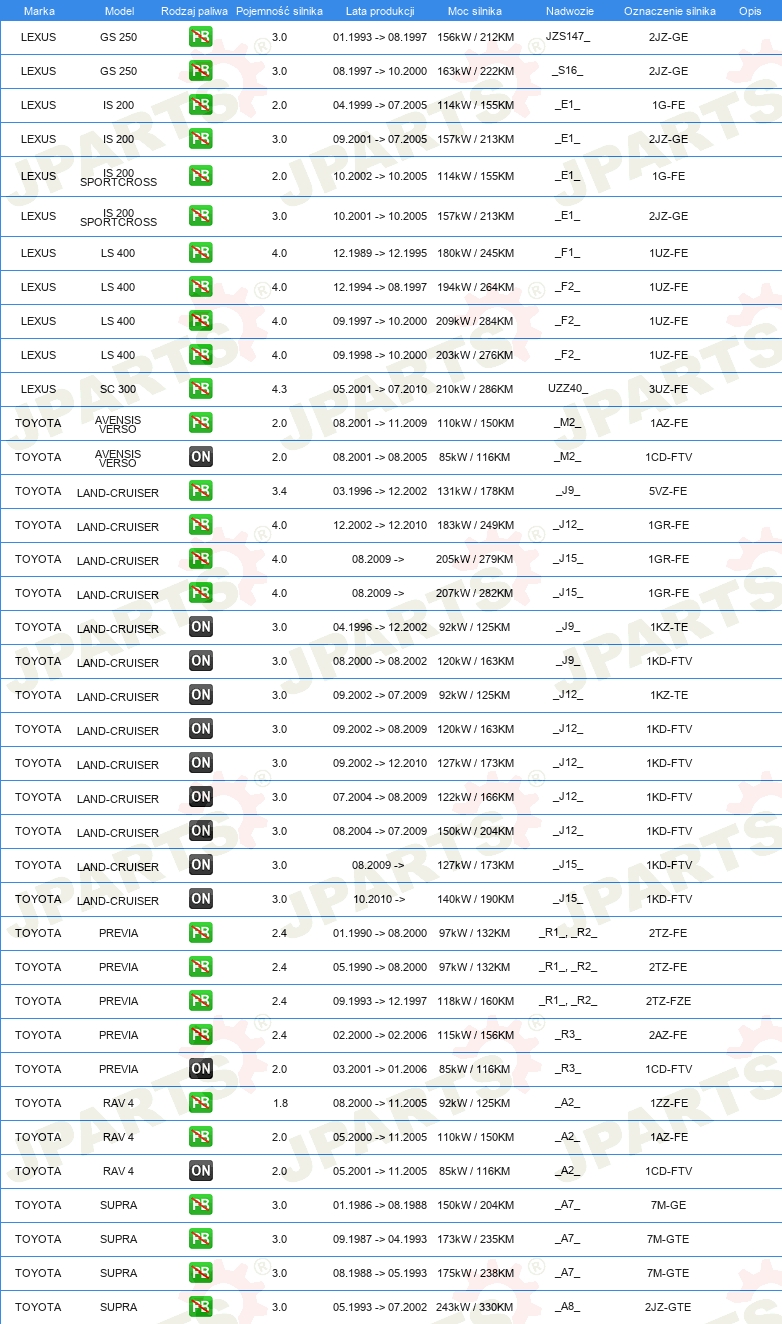Click the 243kW / 330KM power cell
Image resolution: width=782 pixels, height=1324 pixels.
[x=475, y=1307]
